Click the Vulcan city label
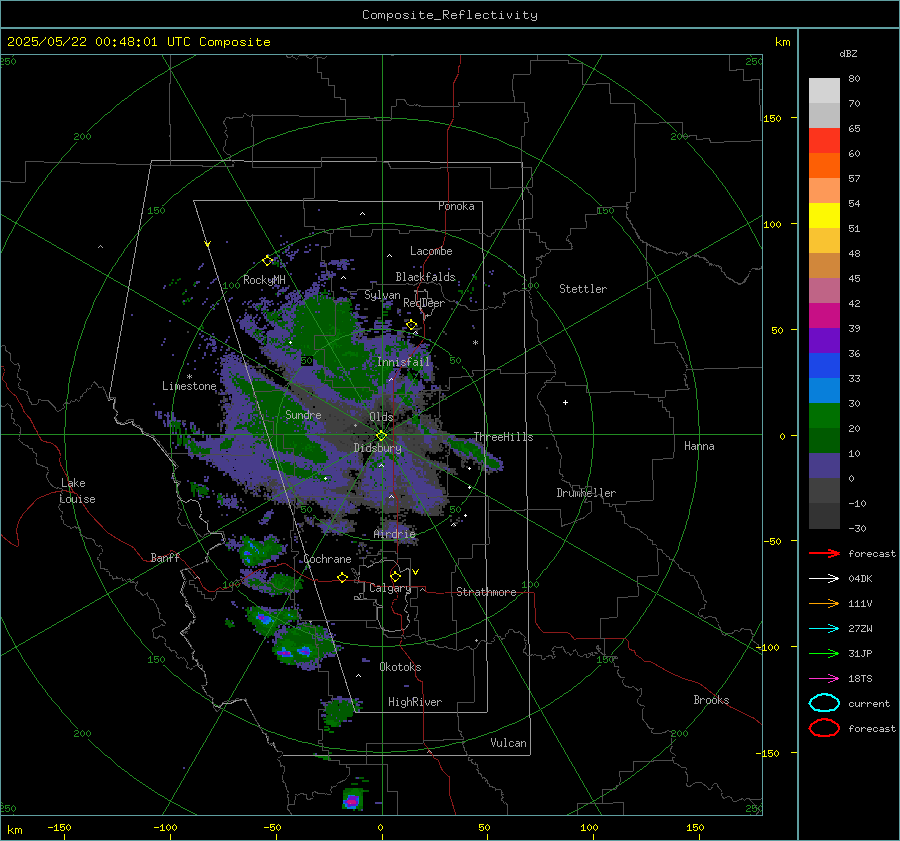 [x=509, y=743]
